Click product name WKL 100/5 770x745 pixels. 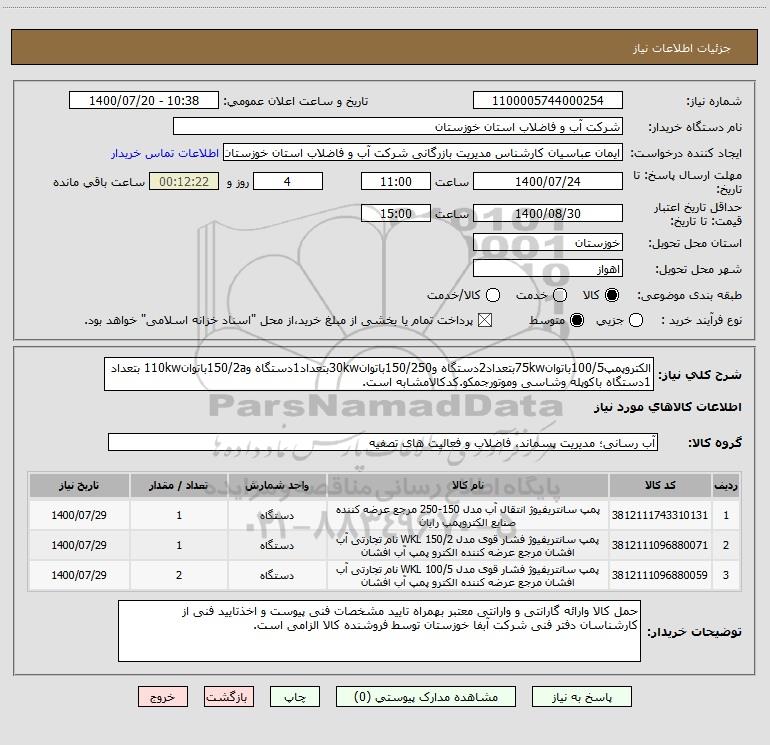click(x=468, y=576)
